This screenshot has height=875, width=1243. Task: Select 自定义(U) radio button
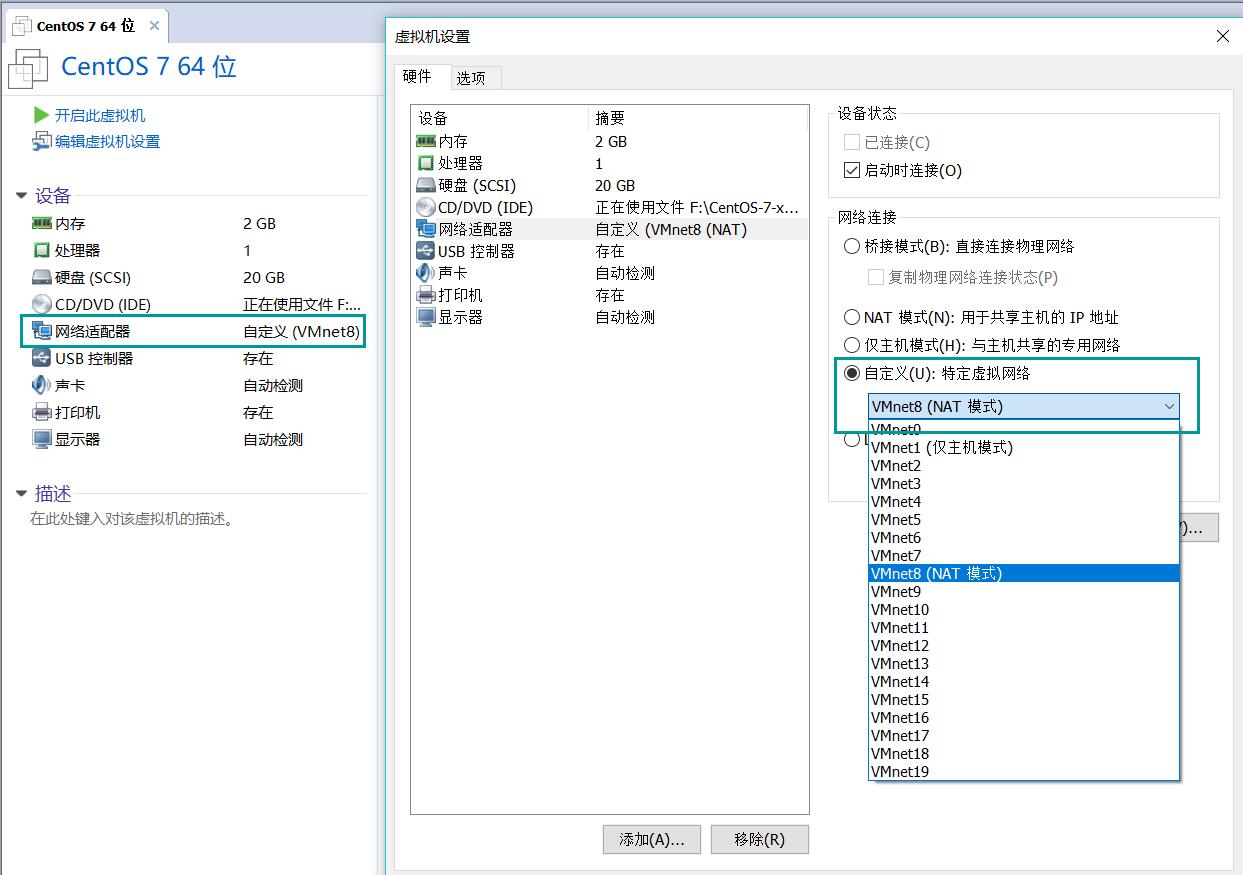[x=852, y=373]
